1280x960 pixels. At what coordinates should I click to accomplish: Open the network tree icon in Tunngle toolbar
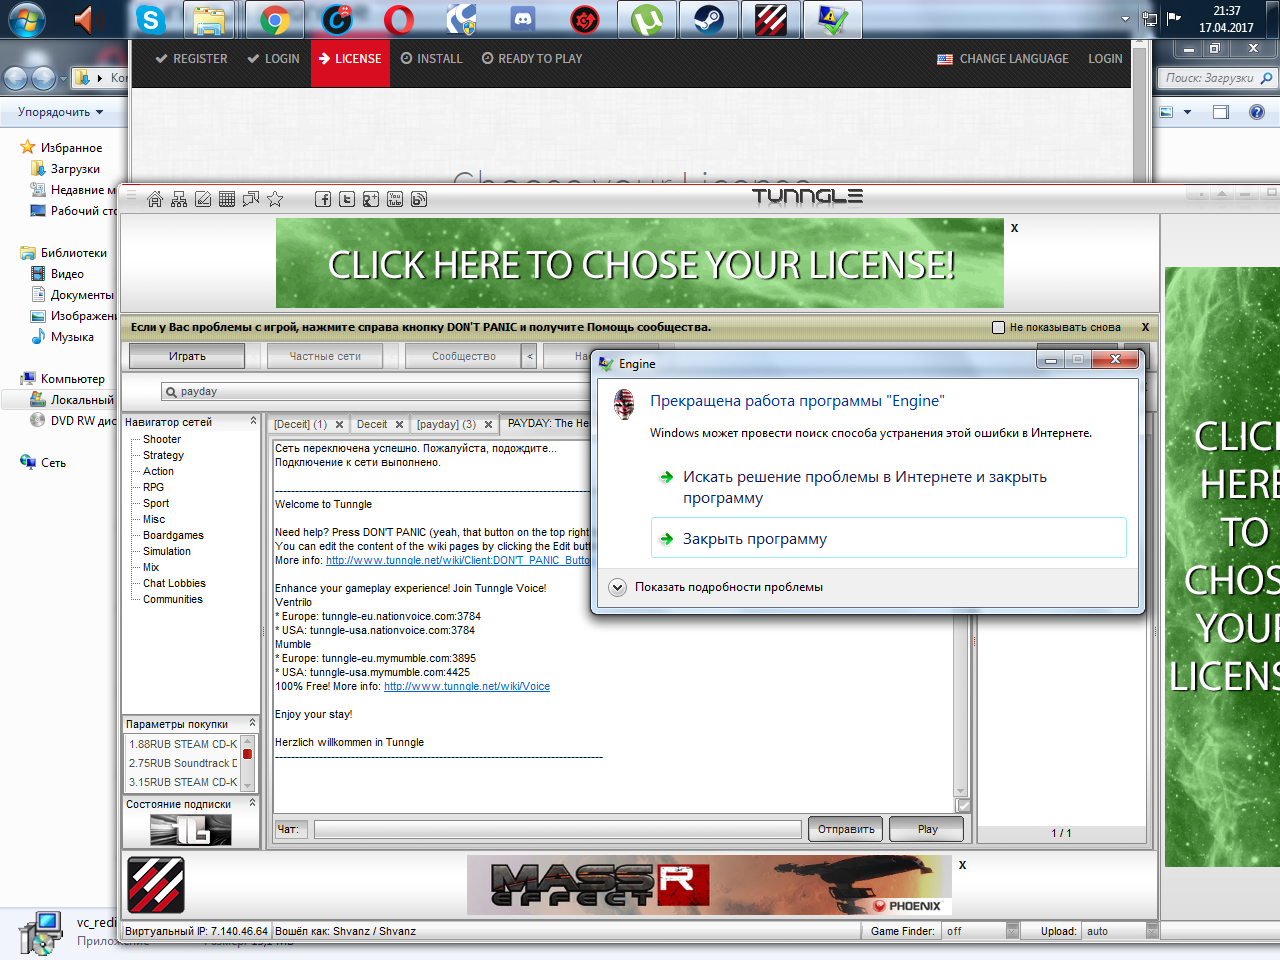179,199
